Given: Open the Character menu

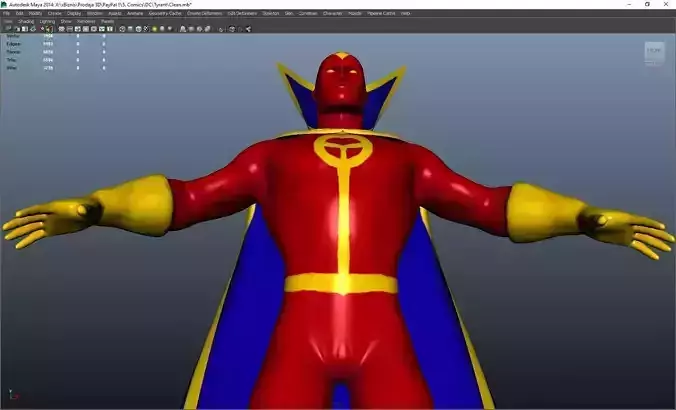Looking at the screenshot, I should [332, 13].
